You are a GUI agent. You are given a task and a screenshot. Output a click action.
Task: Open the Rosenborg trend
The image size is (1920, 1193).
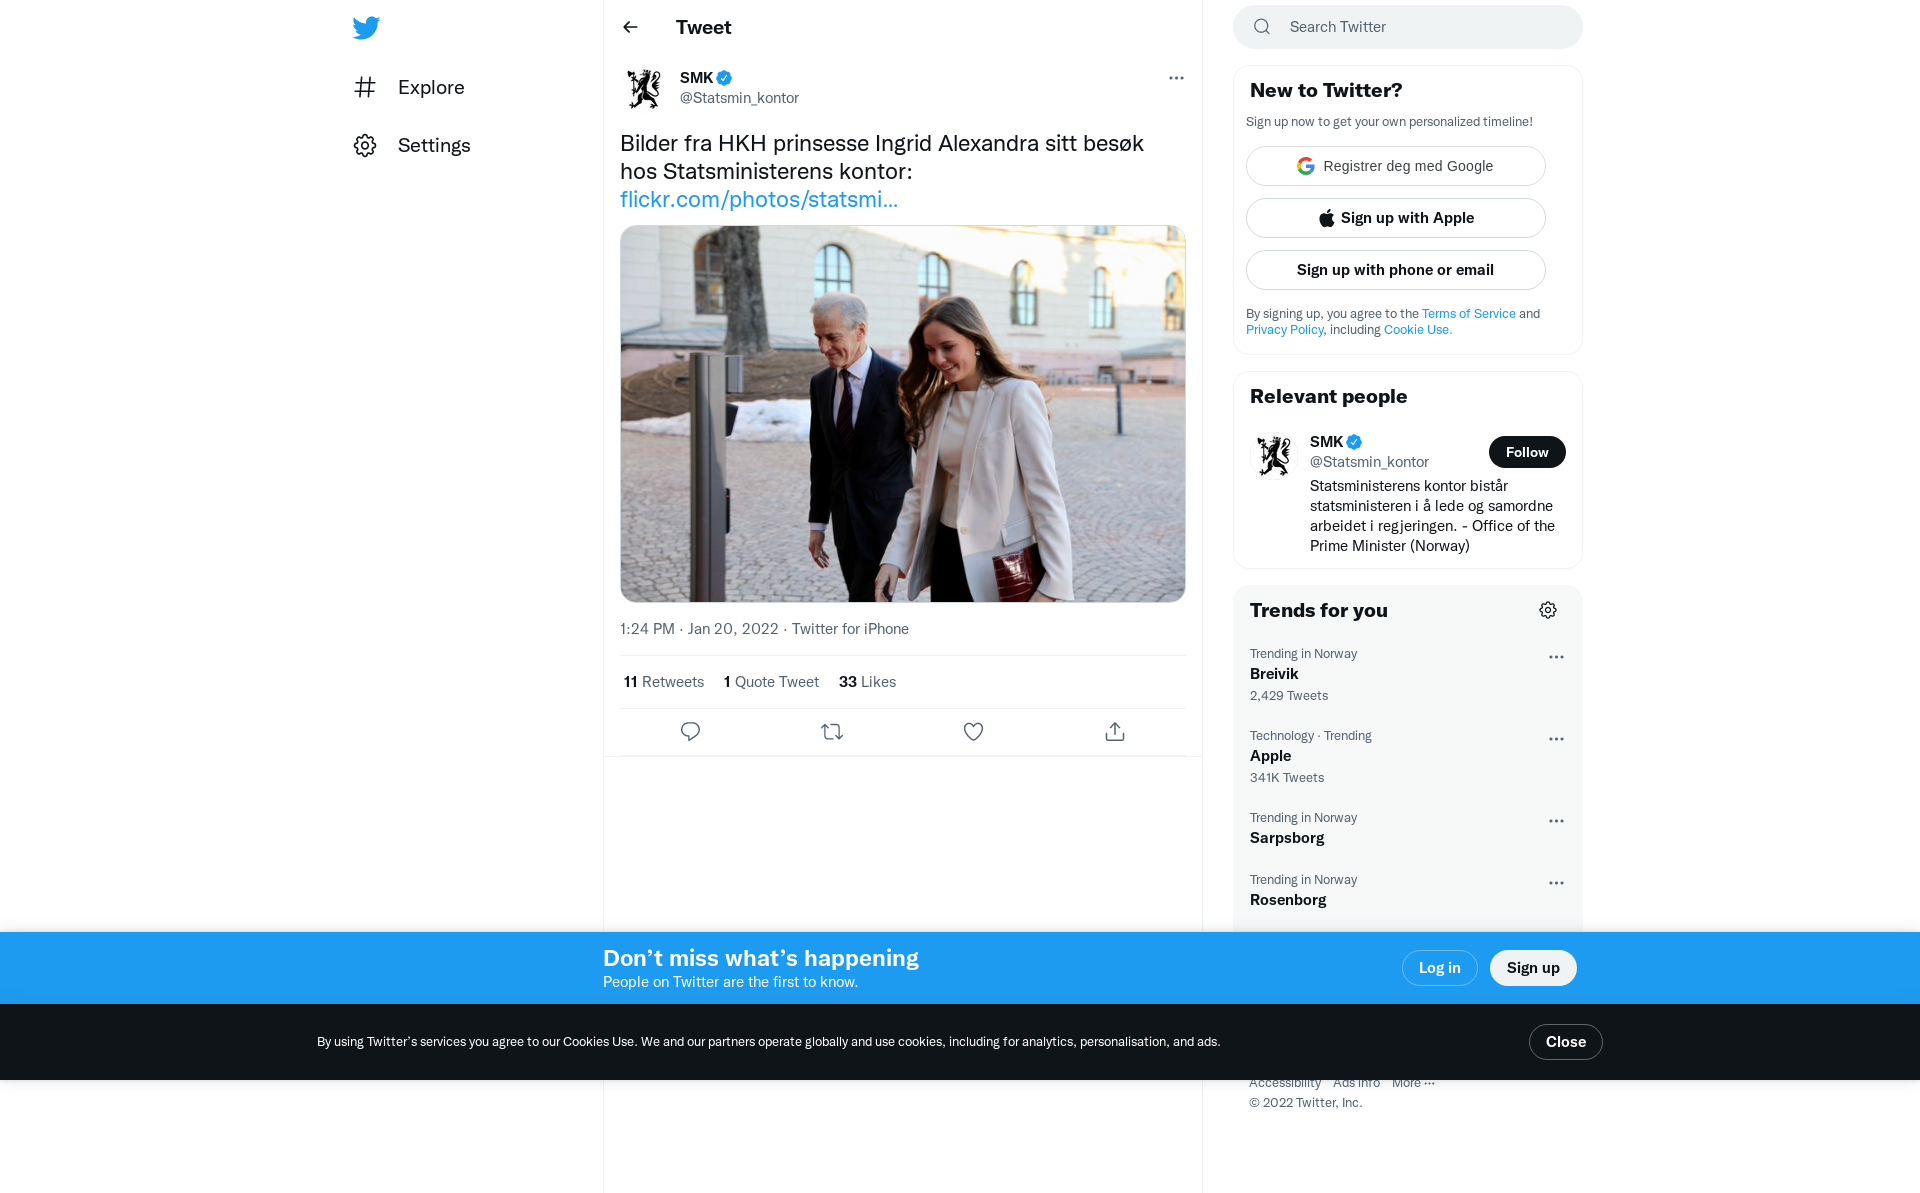tap(1408, 891)
